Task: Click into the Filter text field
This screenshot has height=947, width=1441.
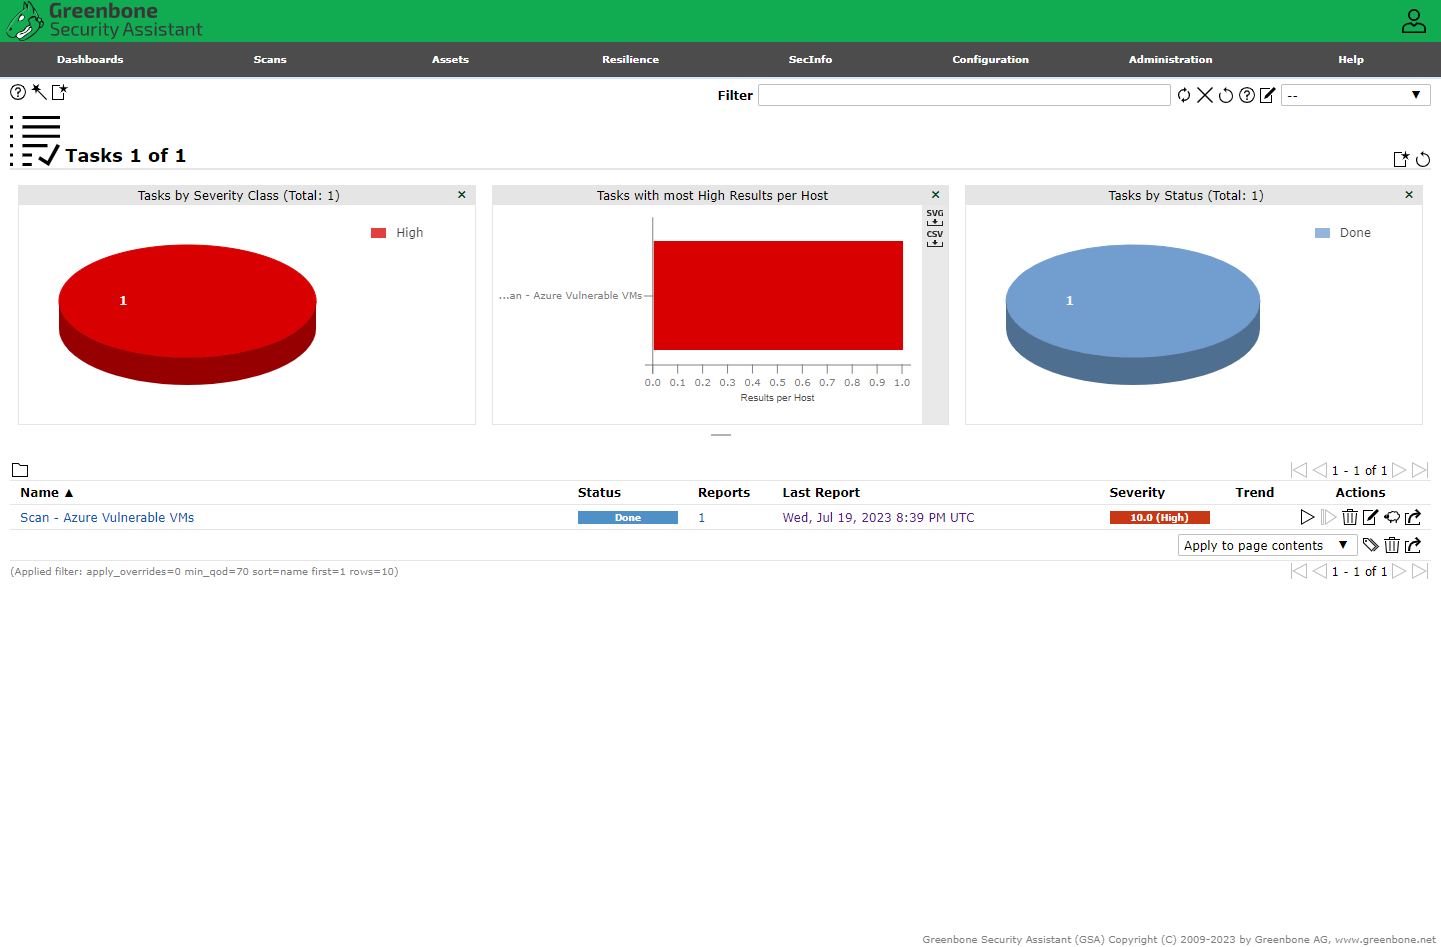Action: pos(964,95)
